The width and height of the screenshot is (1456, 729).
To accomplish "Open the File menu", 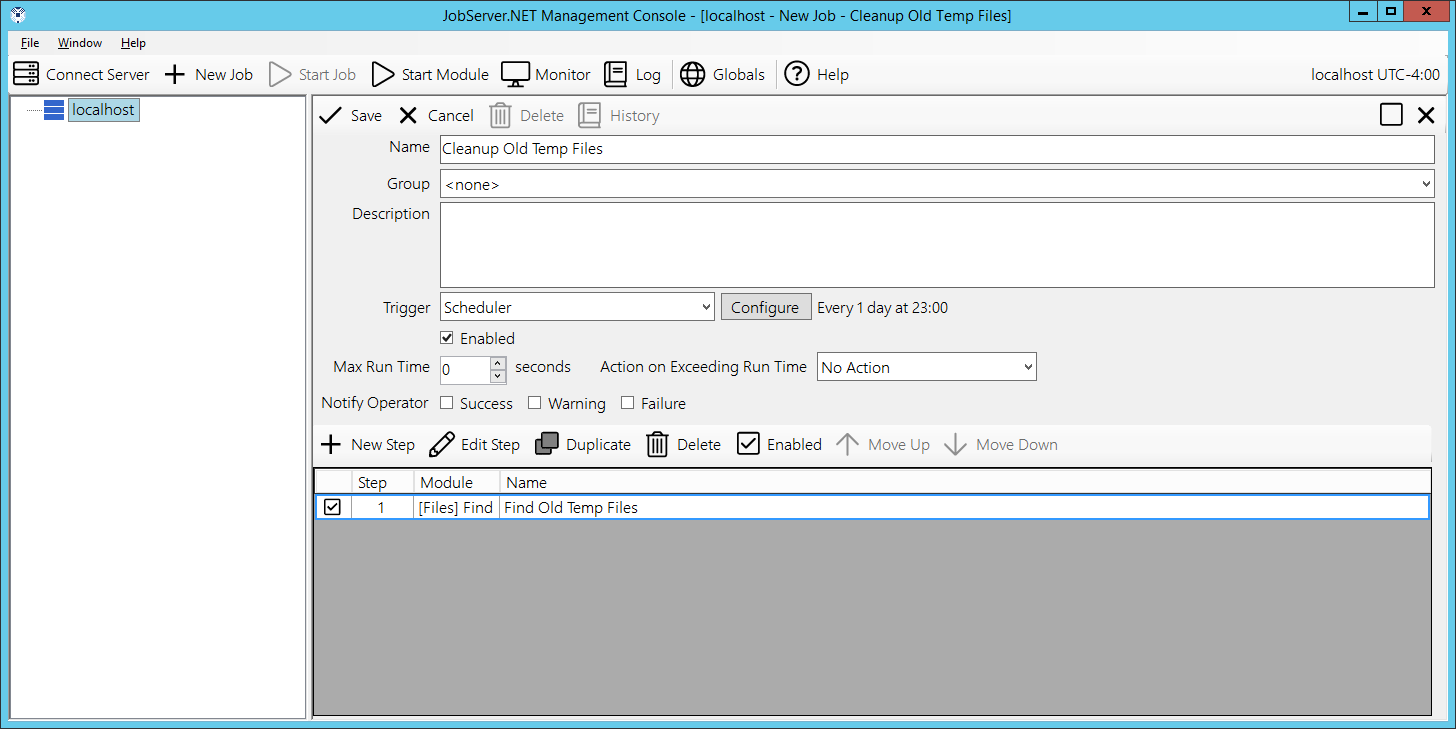I will click(x=30, y=43).
